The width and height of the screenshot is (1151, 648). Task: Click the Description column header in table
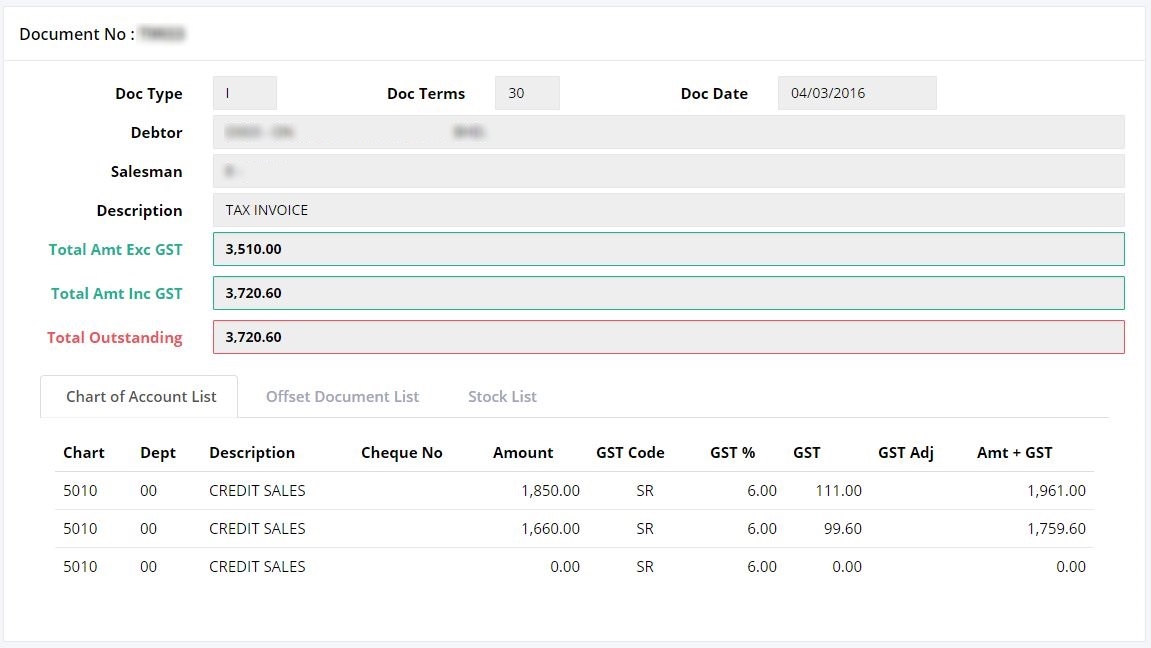(252, 453)
